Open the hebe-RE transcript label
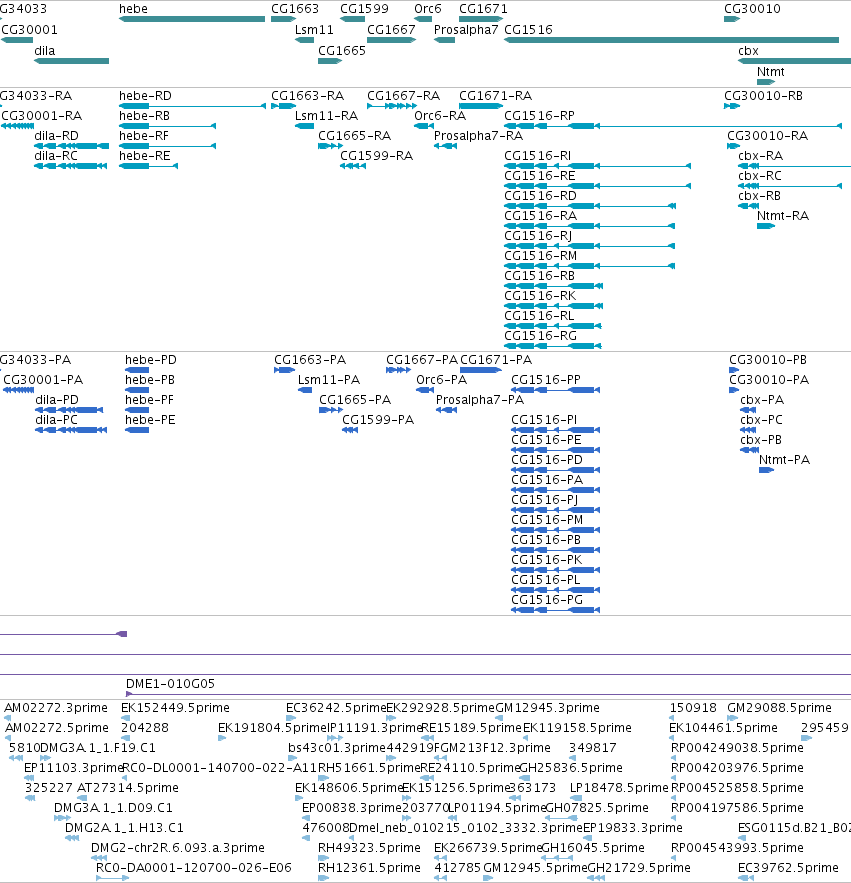 [145, 156]
